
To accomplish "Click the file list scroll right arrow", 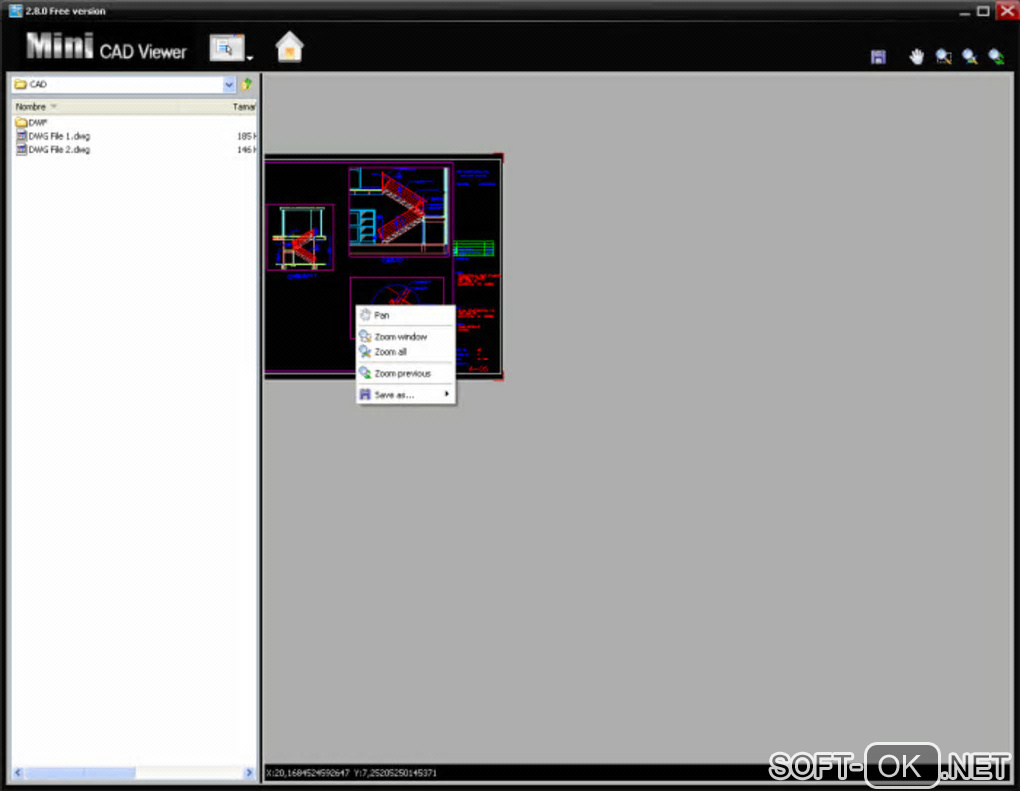I will pyautogui.click(x=248, y=773).
